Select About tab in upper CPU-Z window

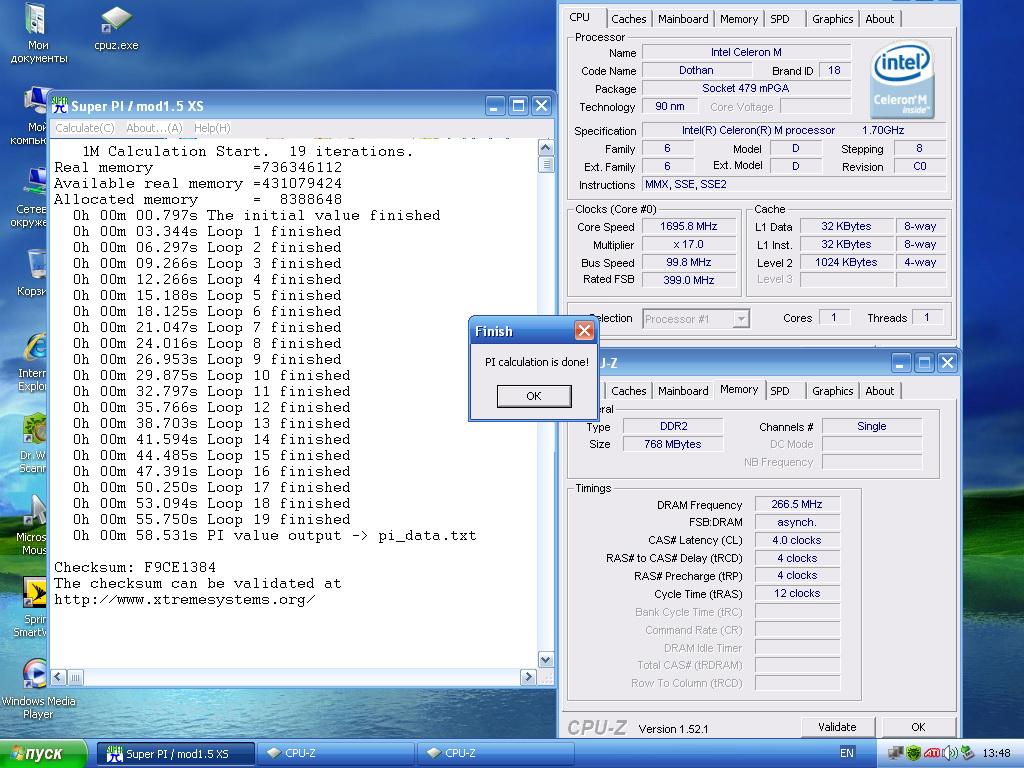click(x=880, y=19)
